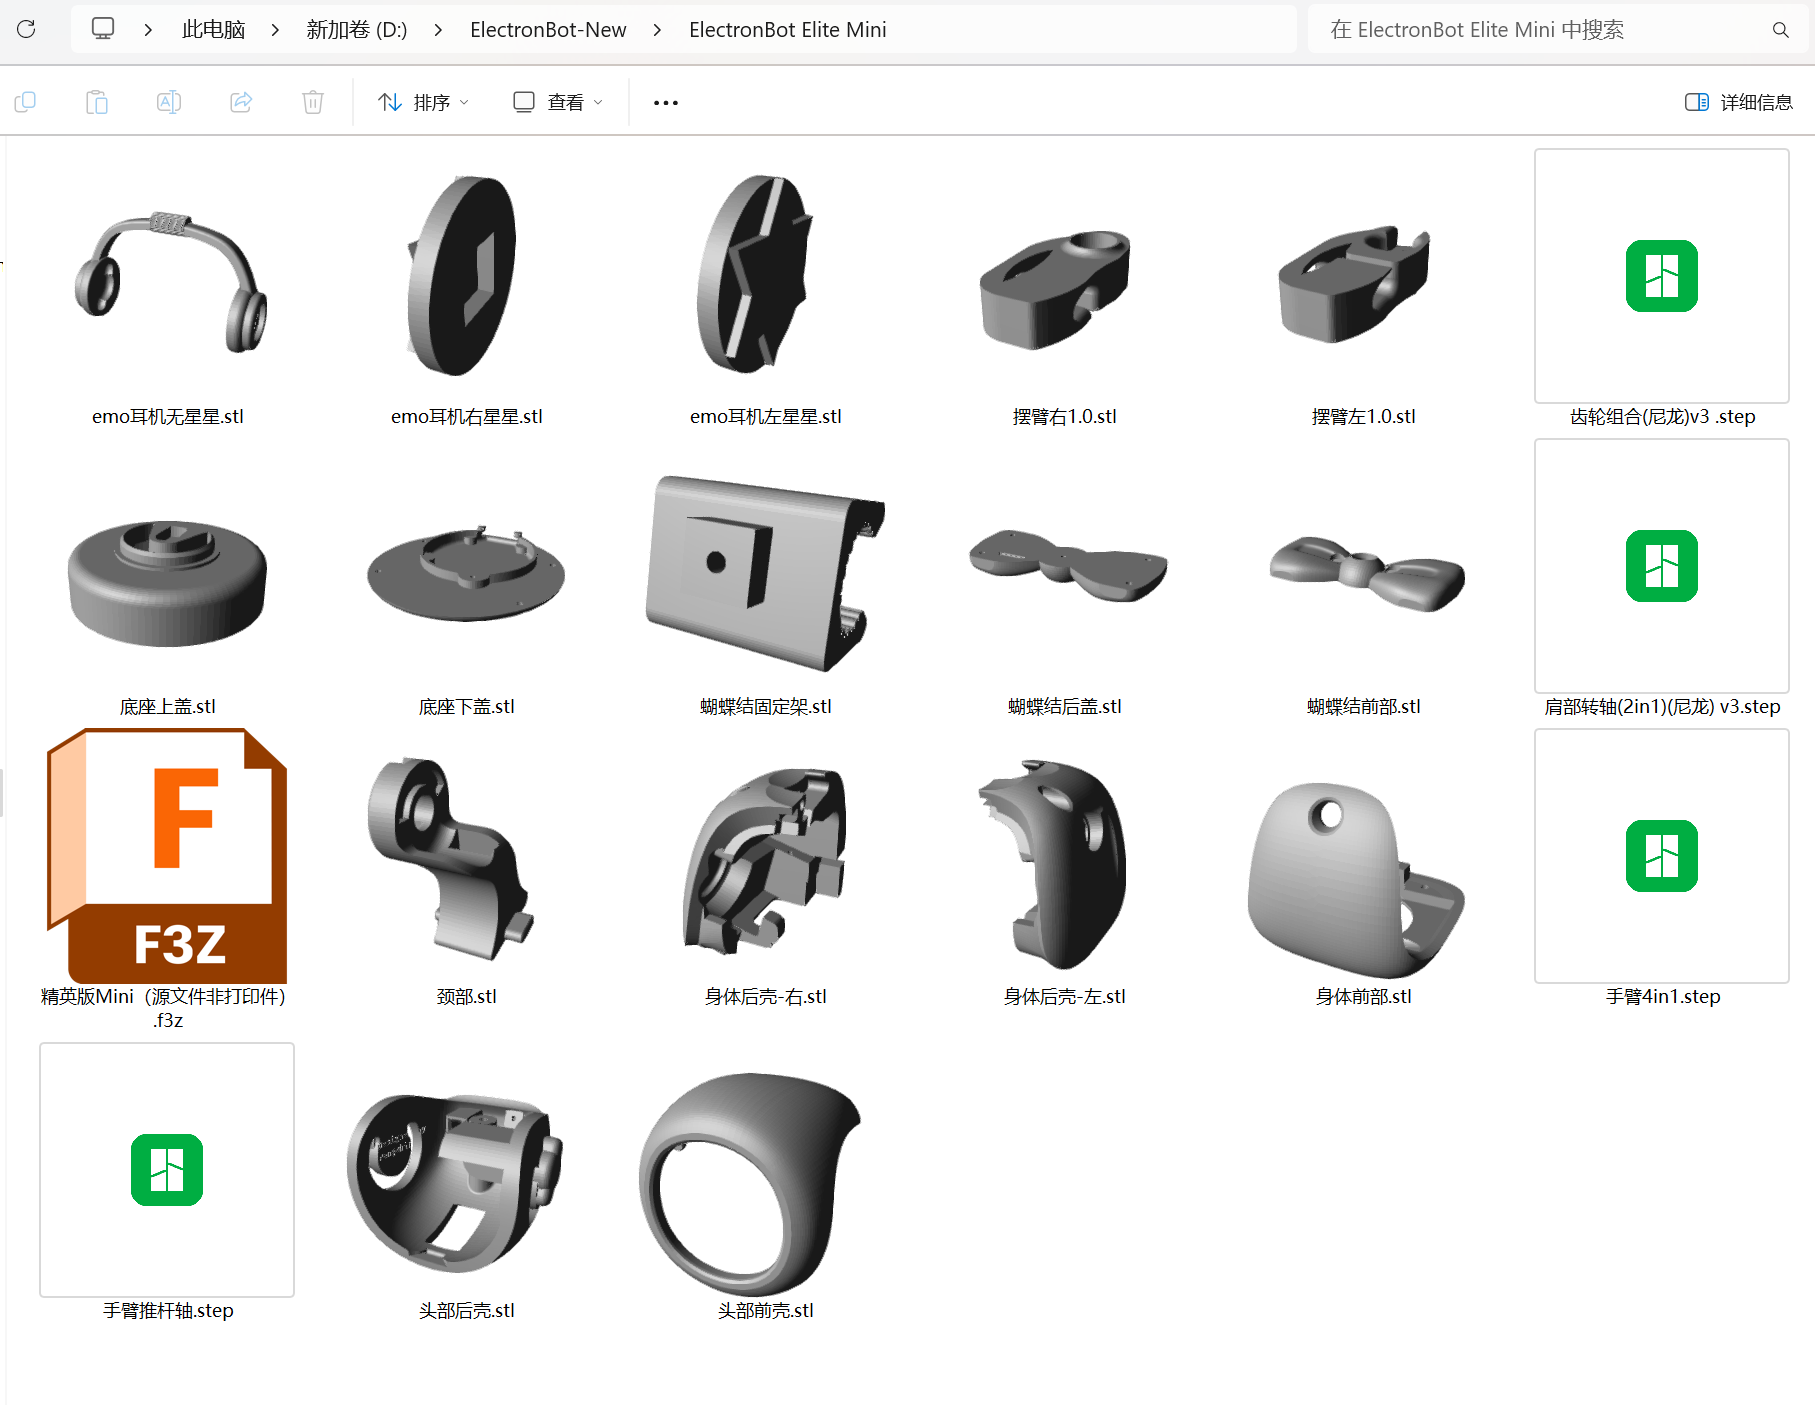Open the 查看 view dropdown
Screen dimensions: 1815x1405
coord(558,102)
